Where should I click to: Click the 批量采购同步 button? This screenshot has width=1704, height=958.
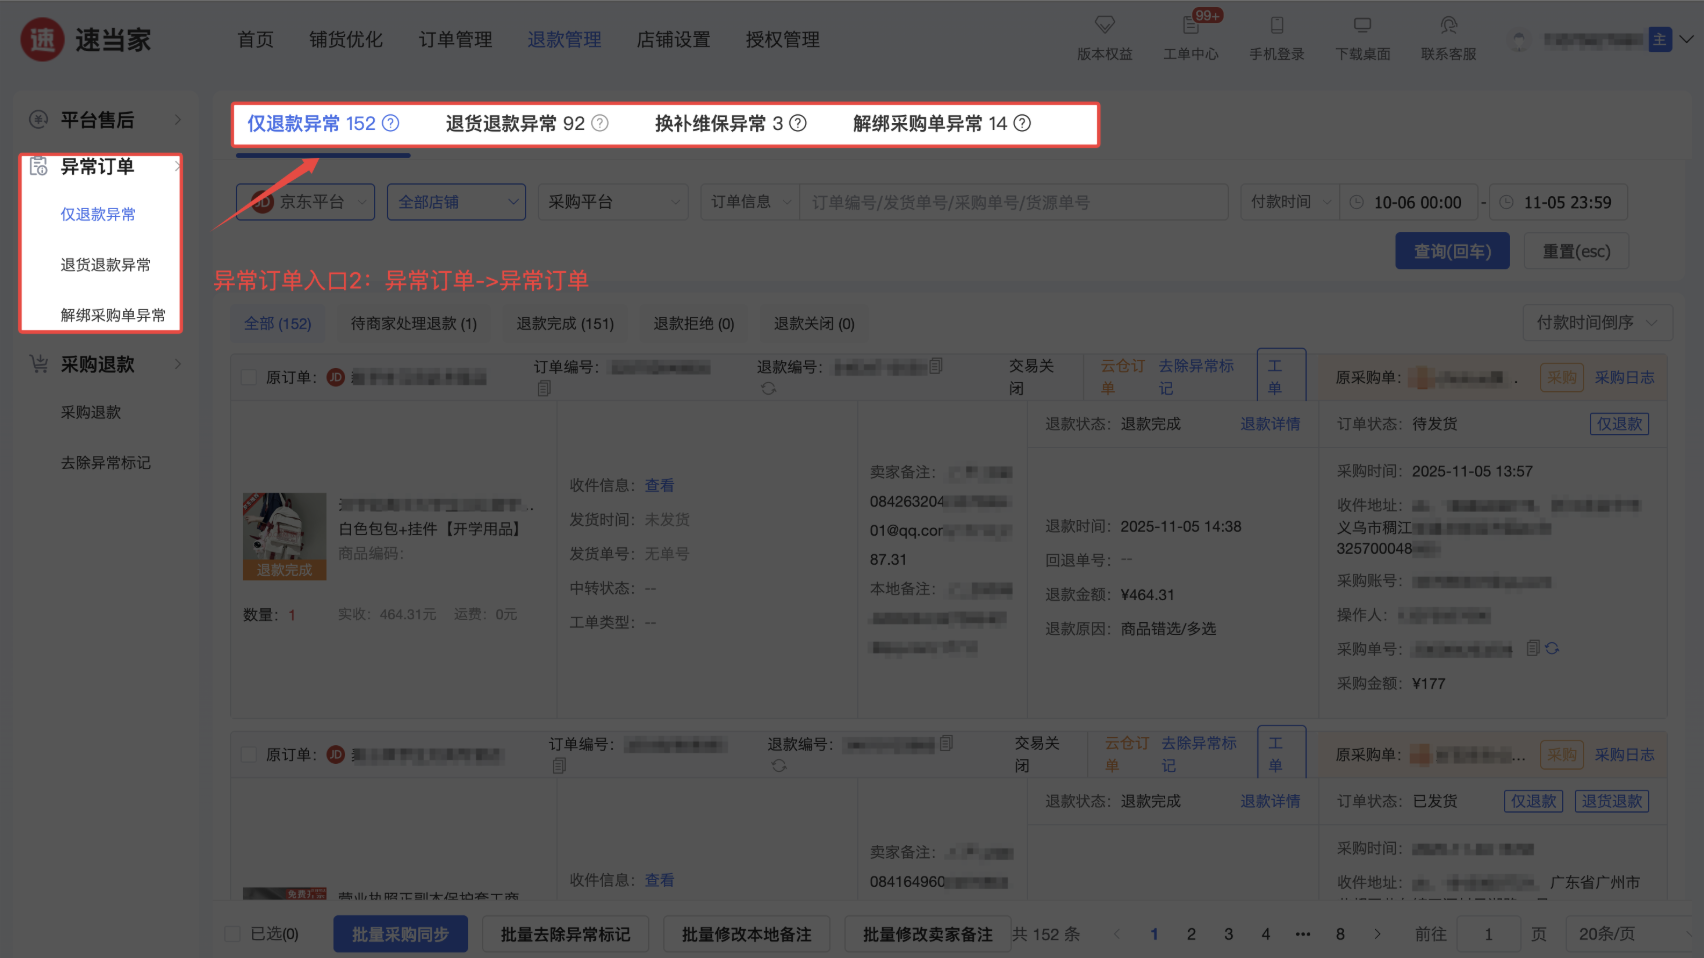click(400, 934)
